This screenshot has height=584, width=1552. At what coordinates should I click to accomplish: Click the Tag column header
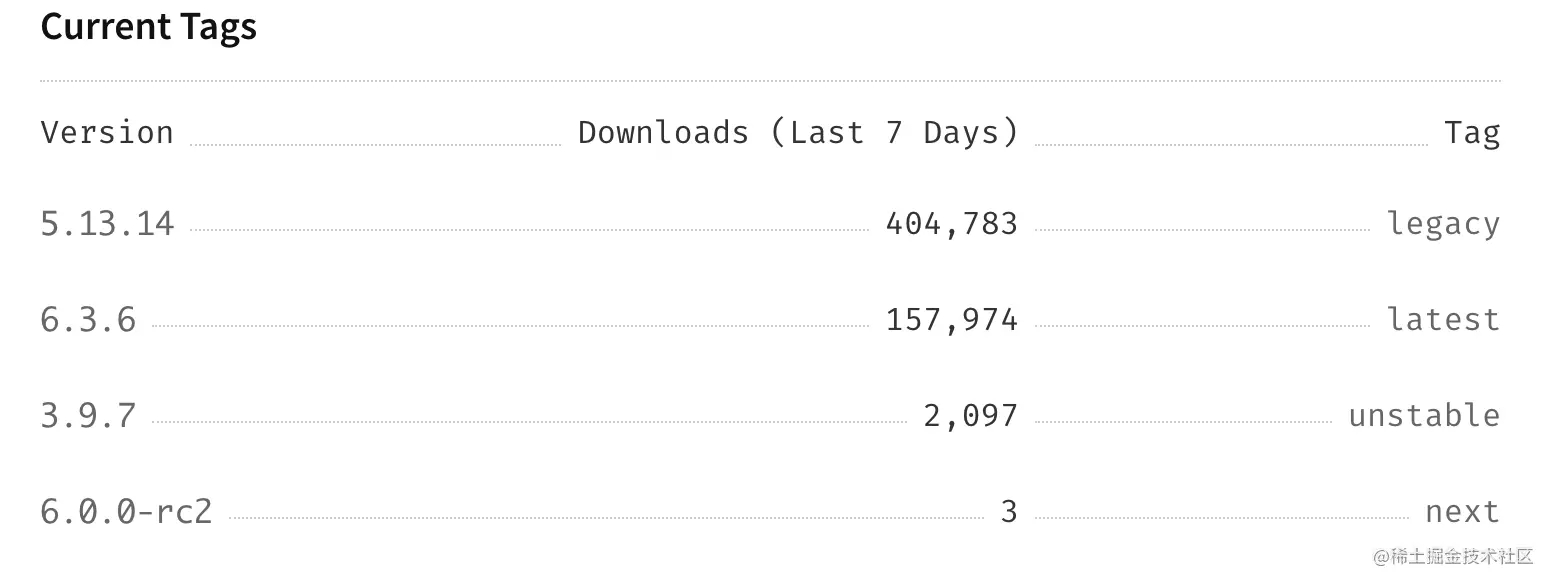(1471, 133)
